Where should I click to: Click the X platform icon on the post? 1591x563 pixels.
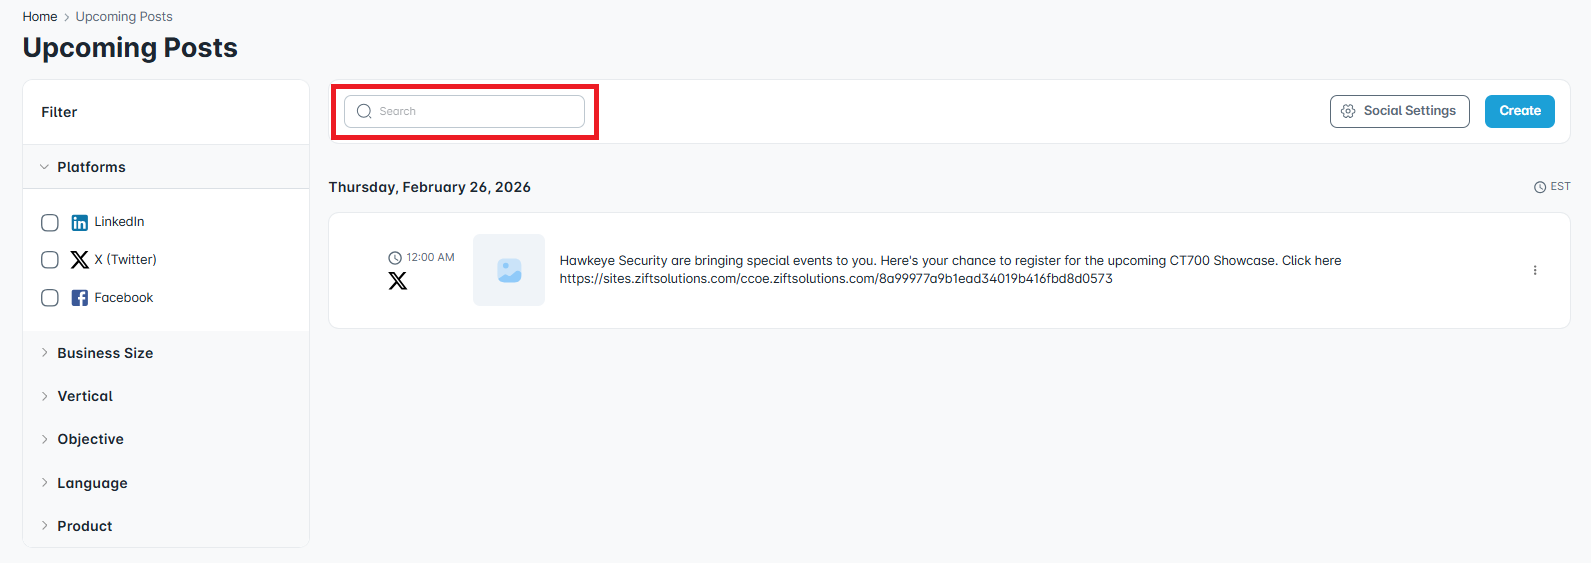[398, 281]
